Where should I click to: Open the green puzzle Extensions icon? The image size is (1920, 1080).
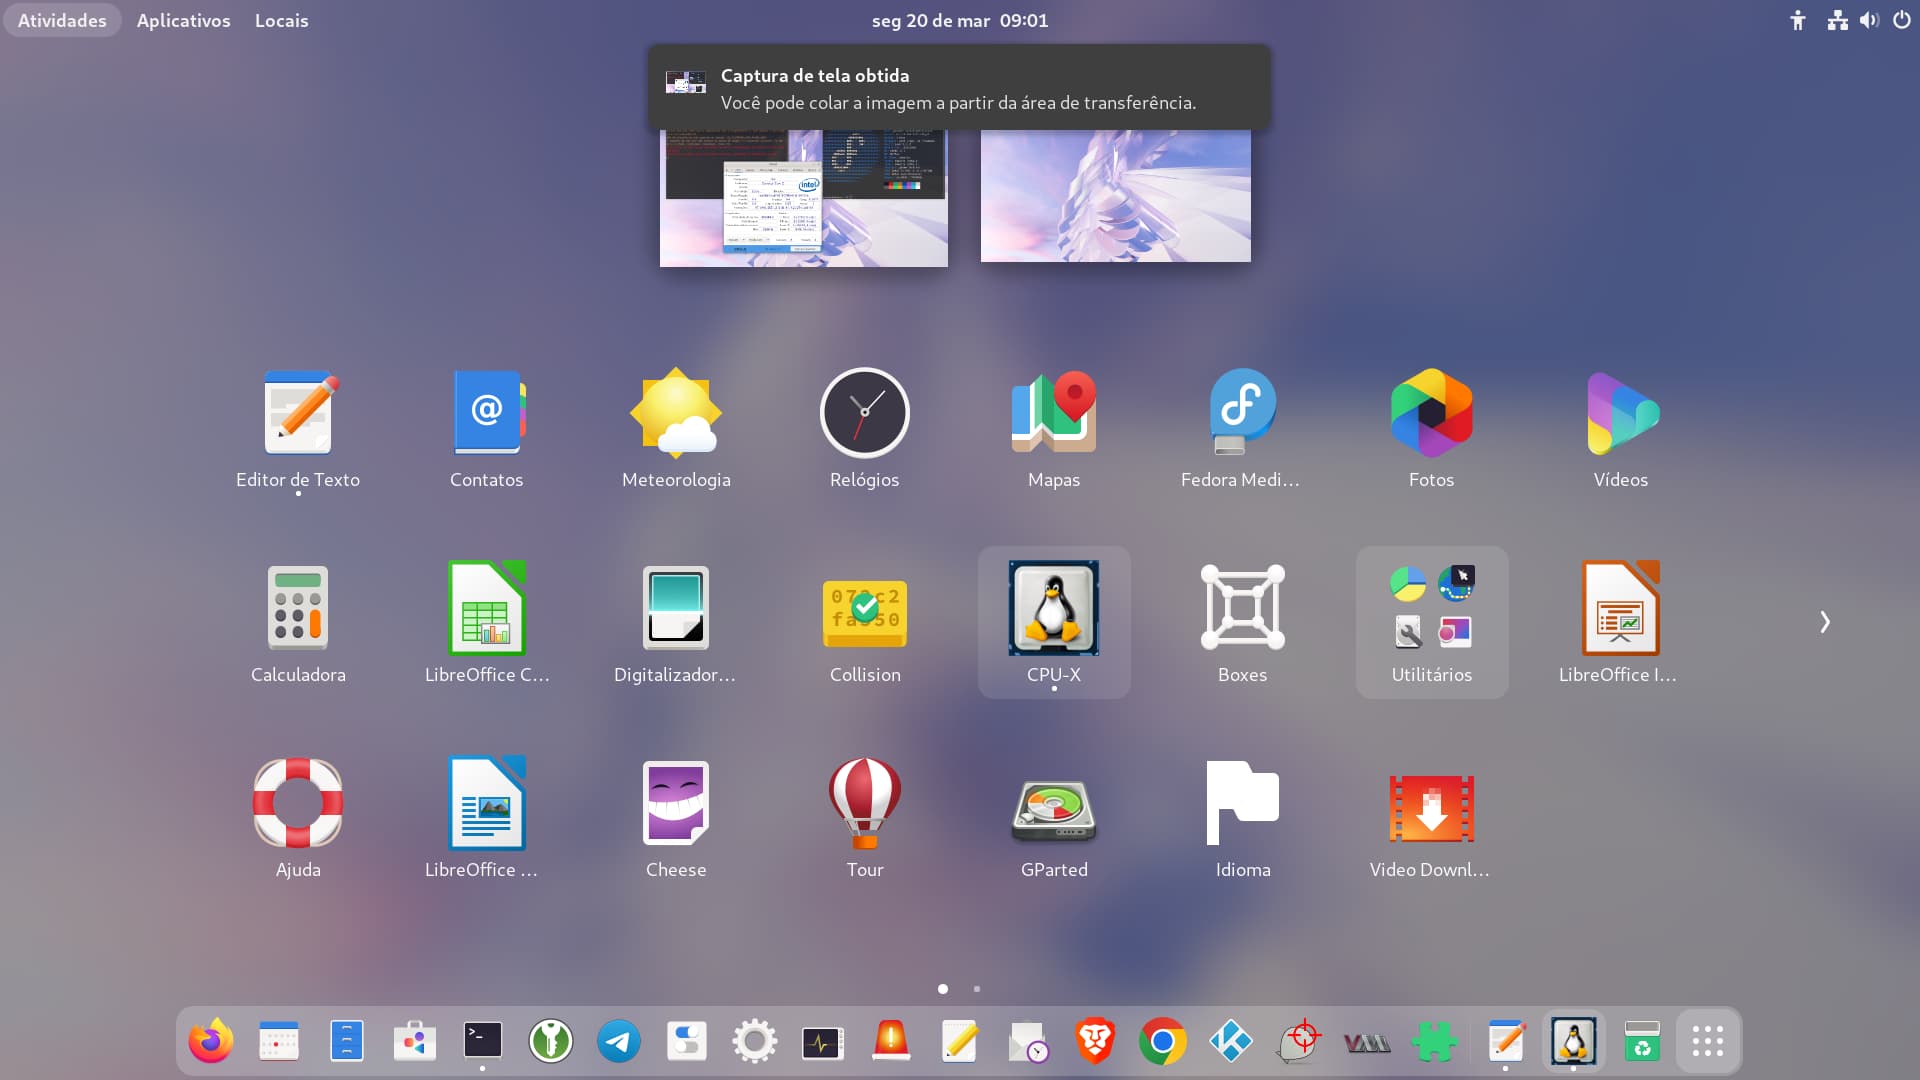click(x=1435, y=1042)
